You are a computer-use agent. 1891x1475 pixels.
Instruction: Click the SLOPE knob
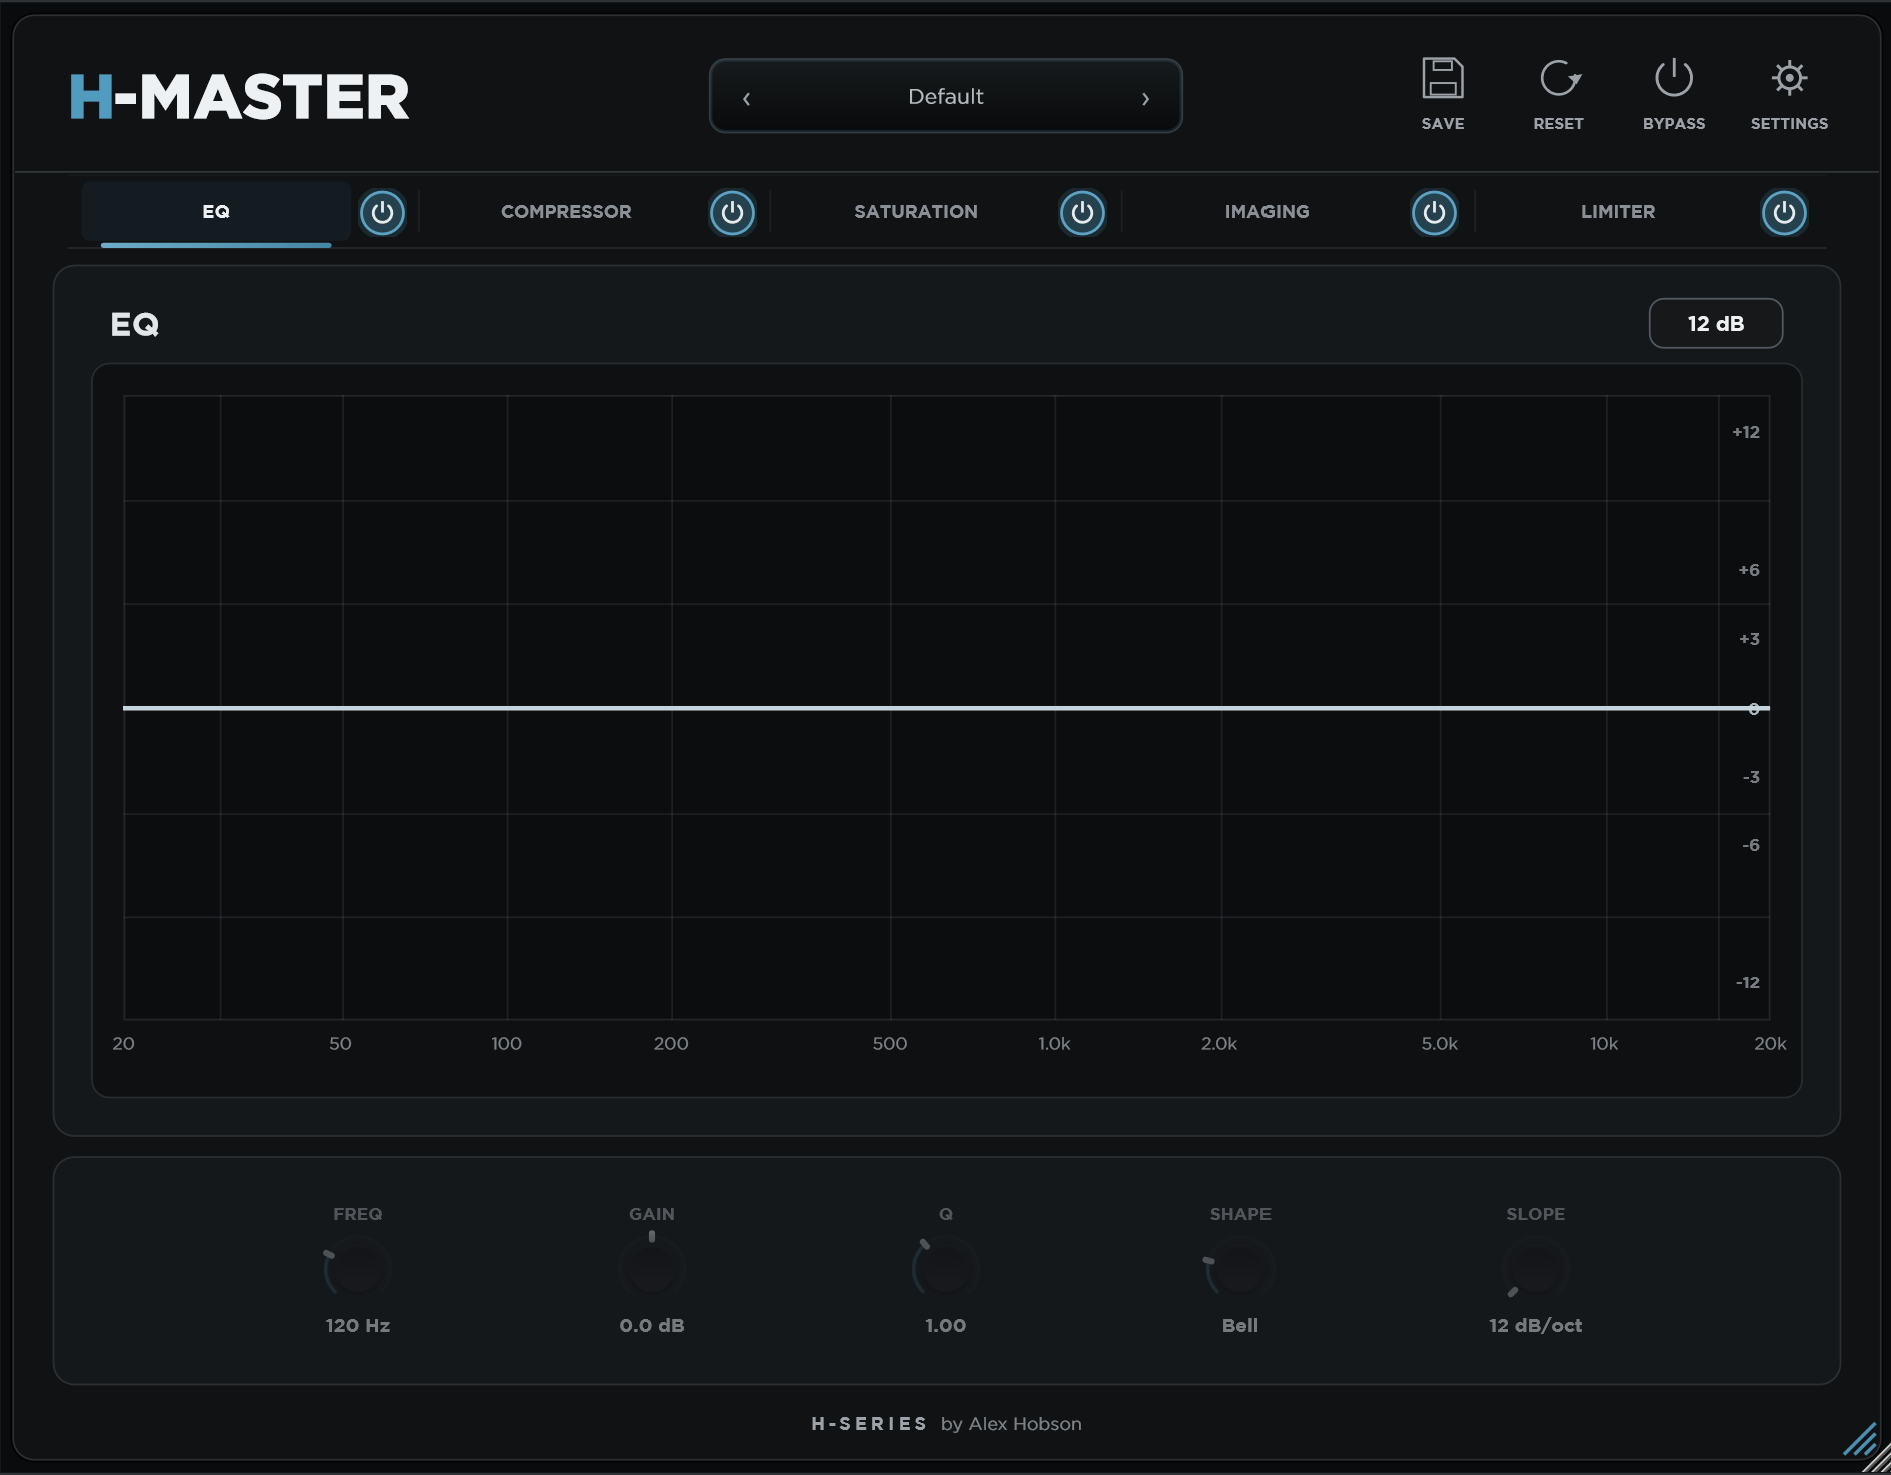click(x=1535, y=1269)
